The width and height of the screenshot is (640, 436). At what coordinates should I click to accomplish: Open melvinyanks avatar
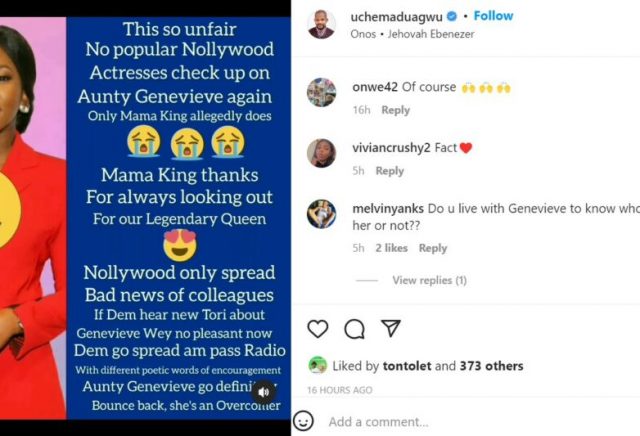pyautogui.click(x=322, y=214)
